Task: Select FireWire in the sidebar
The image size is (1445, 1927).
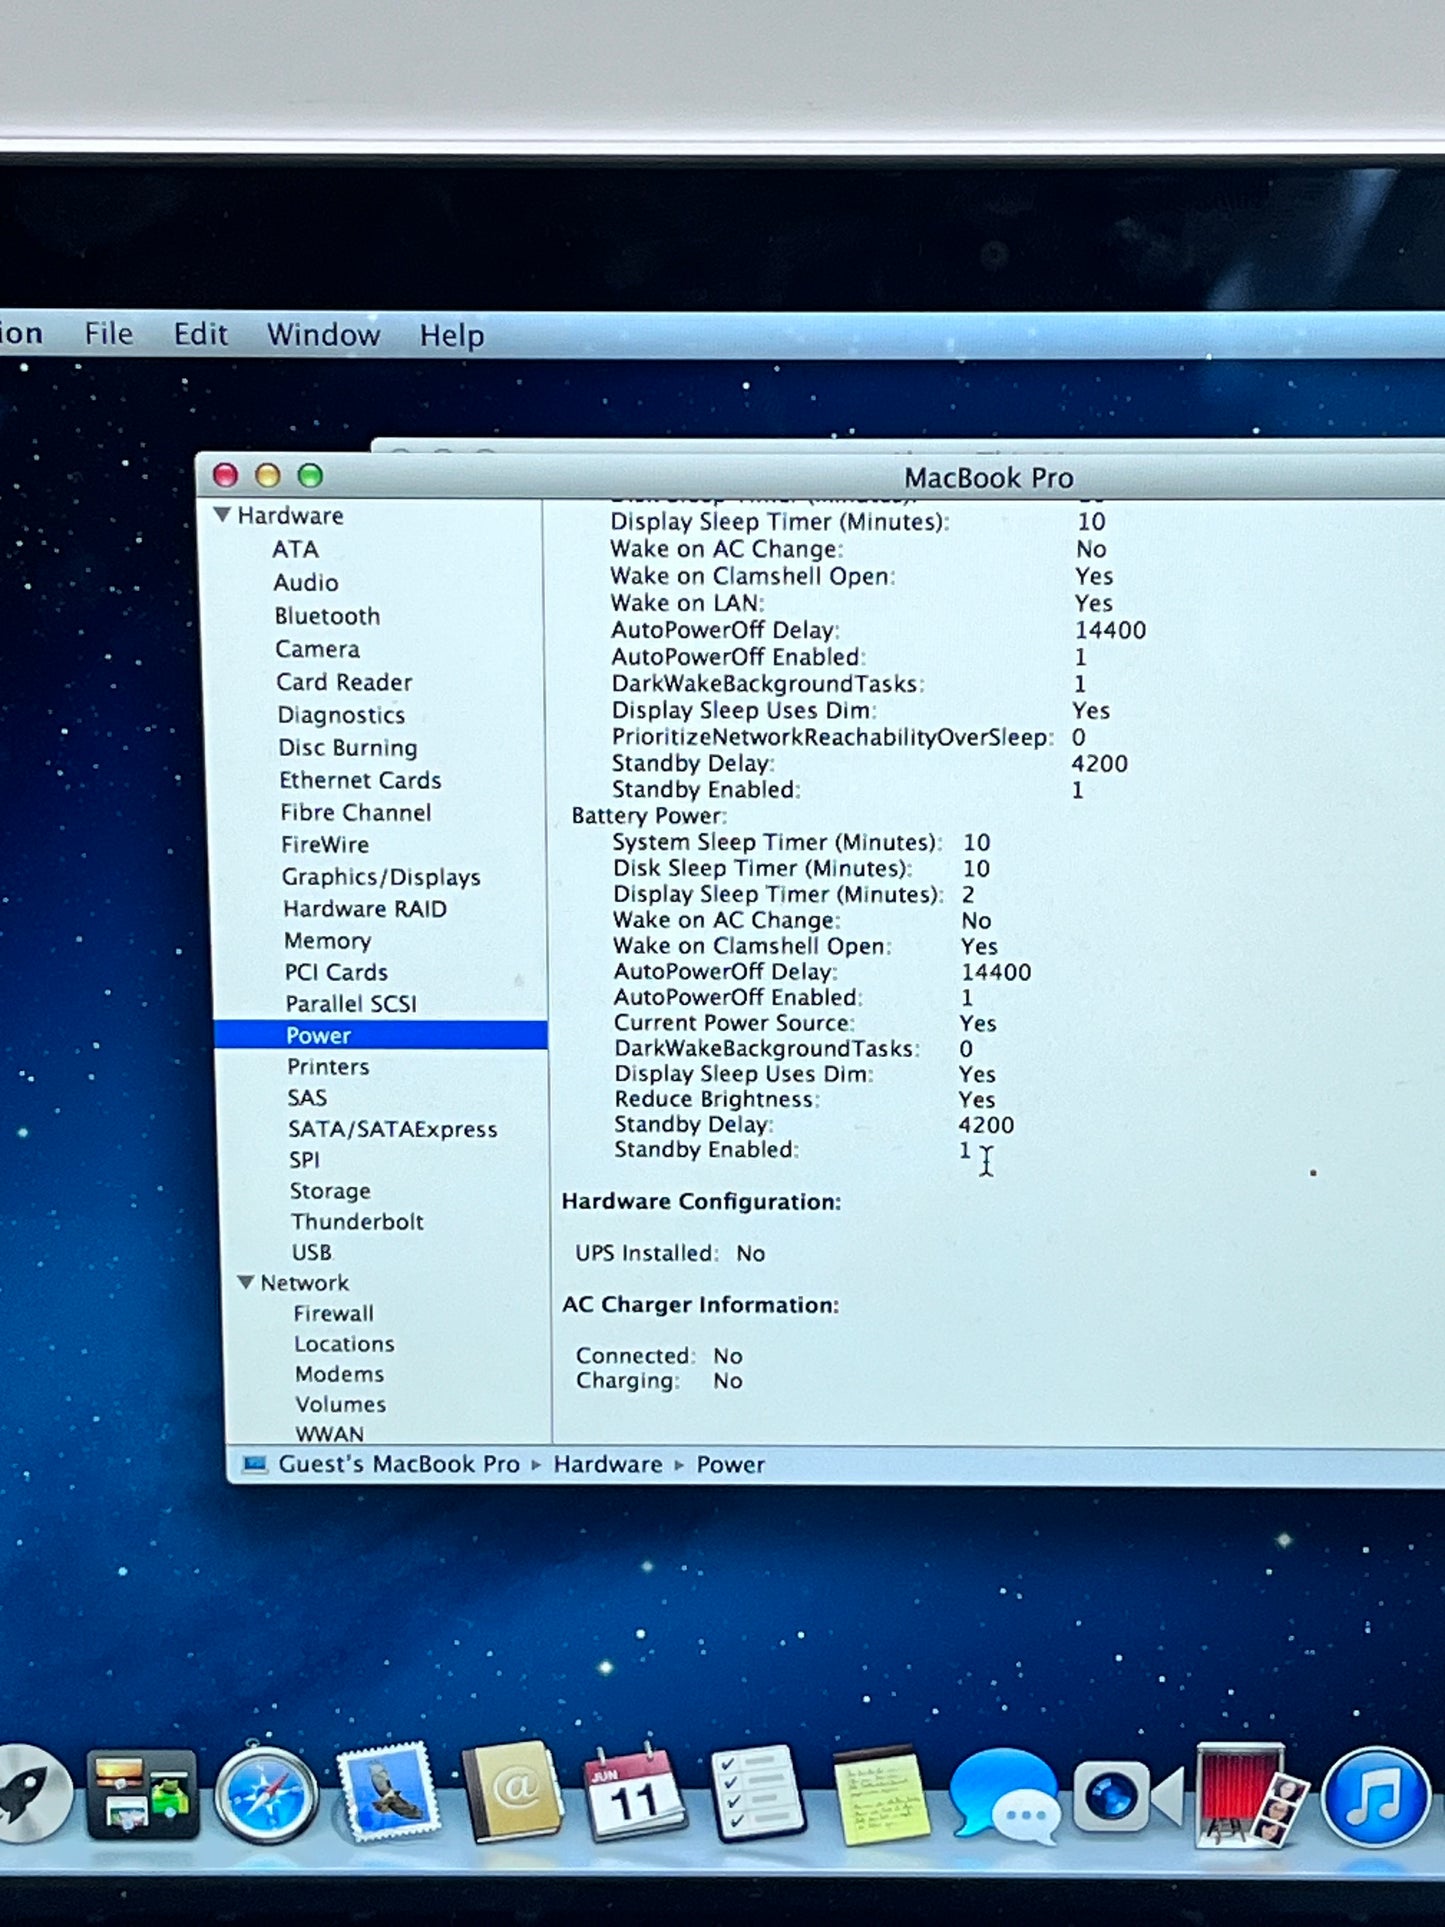Action: 325,844
